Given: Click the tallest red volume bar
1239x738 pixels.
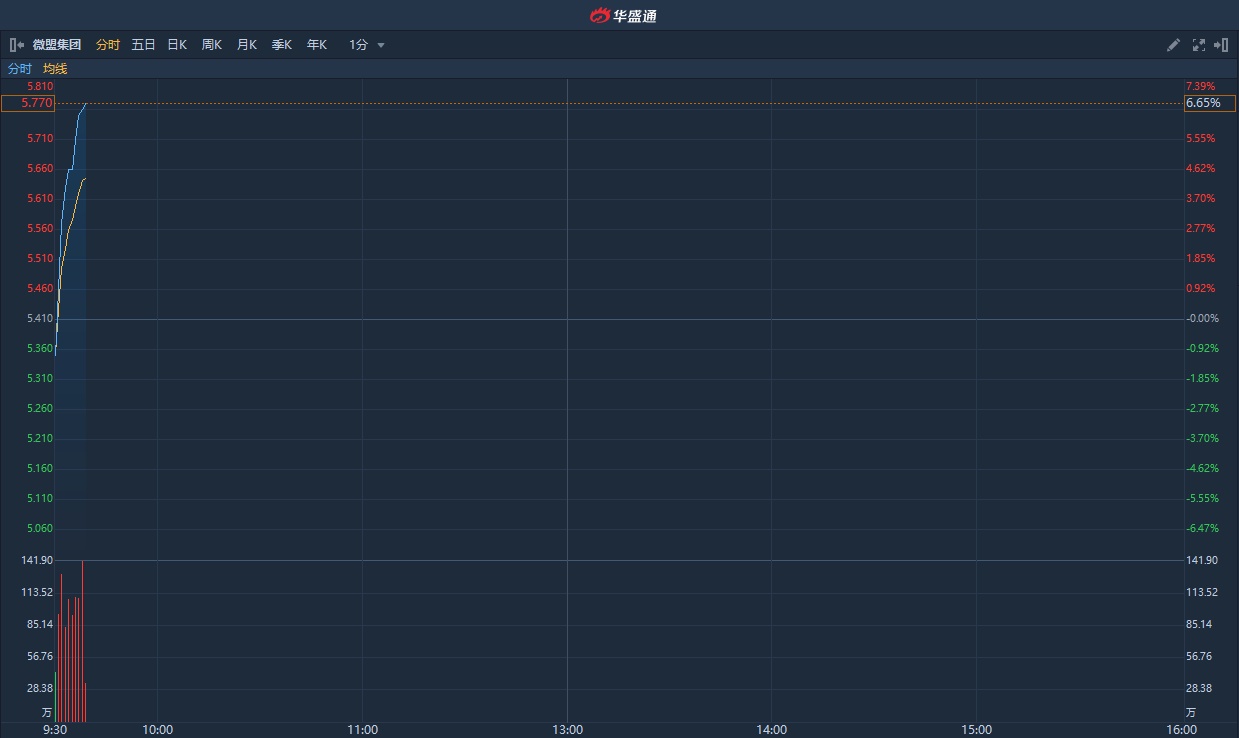Looking at the screenshot, I should (82, 640).
